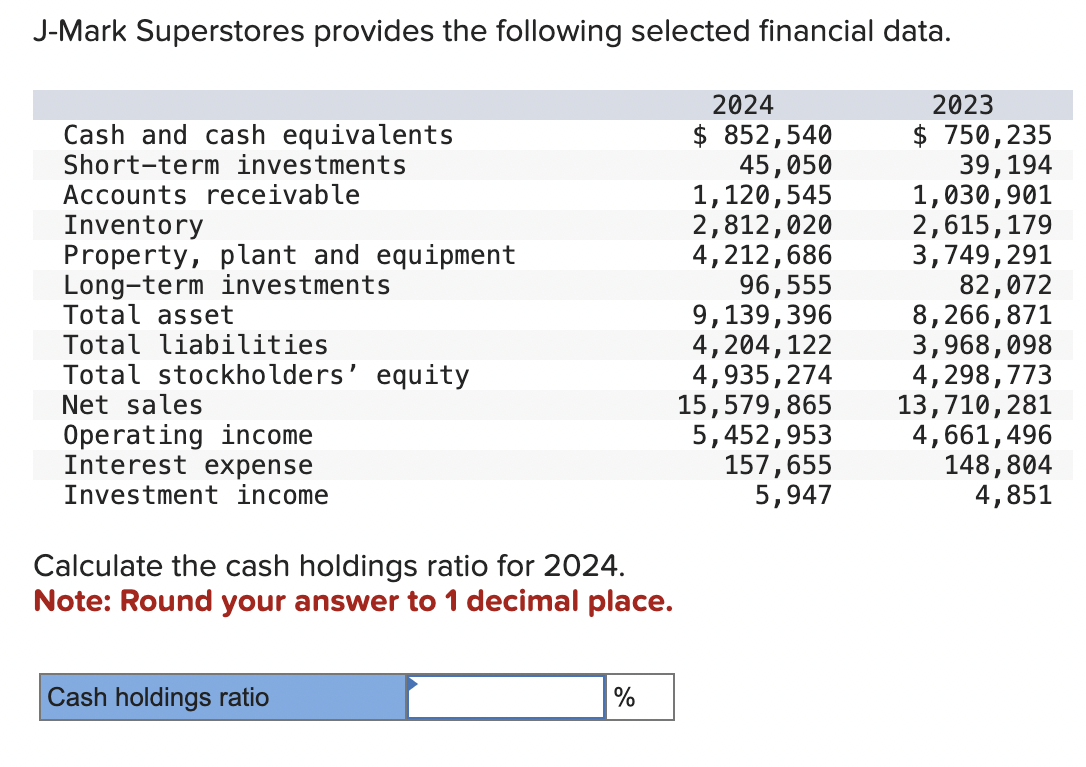Screen dimensions: 1086x767
Task: Click the Property, plant and equipment row
Action: tap(289, 254)
